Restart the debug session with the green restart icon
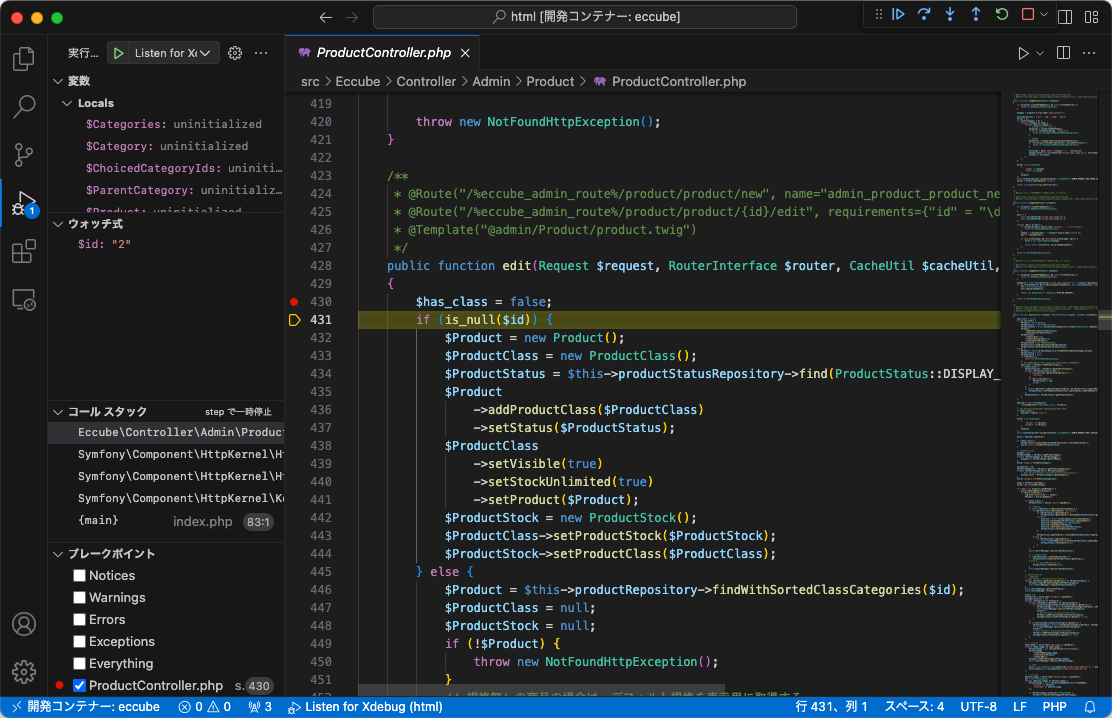The width and height of the screenshot is (1112, 718). pyautogui.click(x=1001, y=14)
